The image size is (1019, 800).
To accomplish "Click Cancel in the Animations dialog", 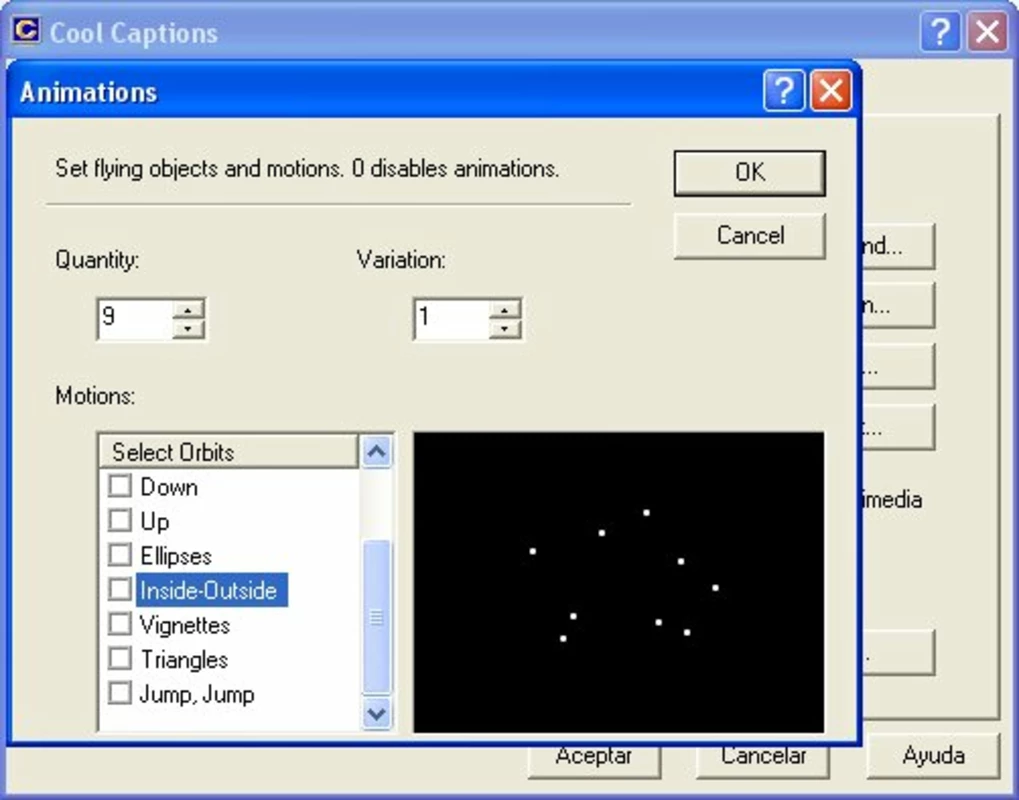I will pyautogui.click(x=749, y=235).
